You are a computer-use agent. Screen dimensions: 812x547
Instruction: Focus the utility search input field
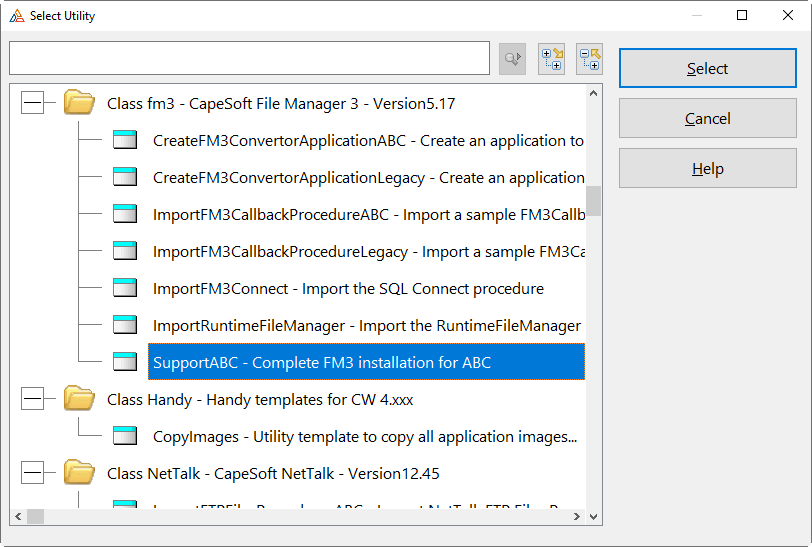[249, 58]
